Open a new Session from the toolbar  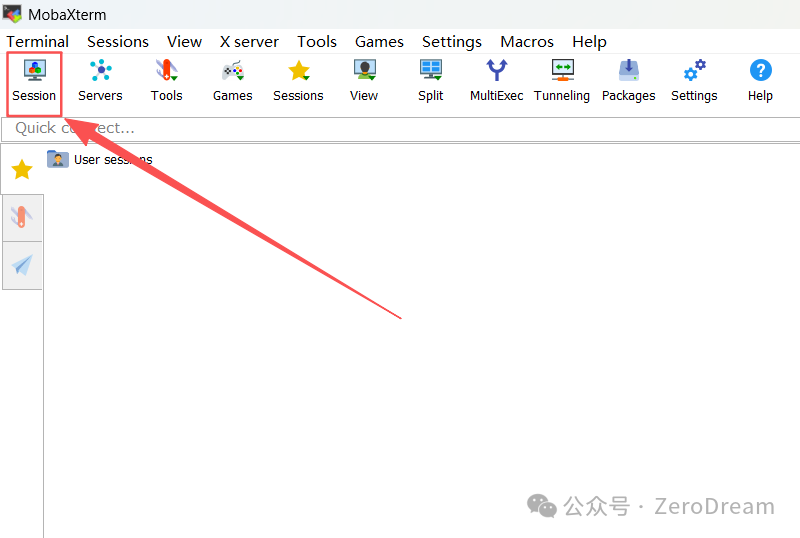[34, 82]
